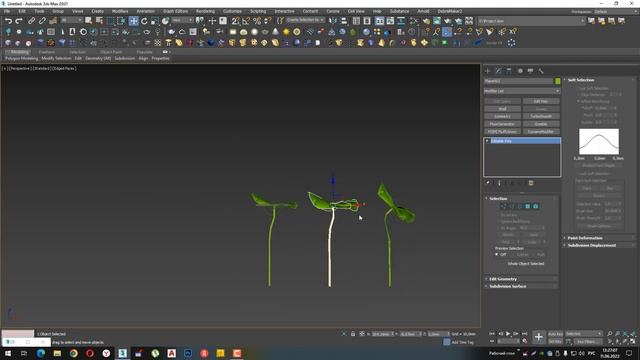The image size is (640, 360).
Task: Open the Workspaces dropdown
Action: tap(617, 11)
